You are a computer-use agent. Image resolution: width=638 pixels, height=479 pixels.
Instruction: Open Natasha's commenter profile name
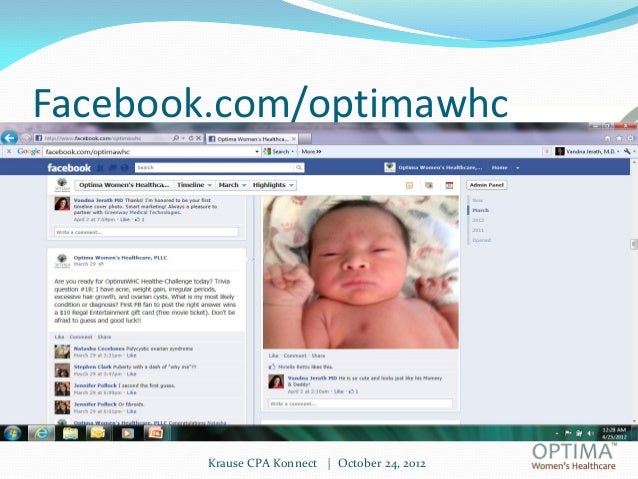pos(99,349)
